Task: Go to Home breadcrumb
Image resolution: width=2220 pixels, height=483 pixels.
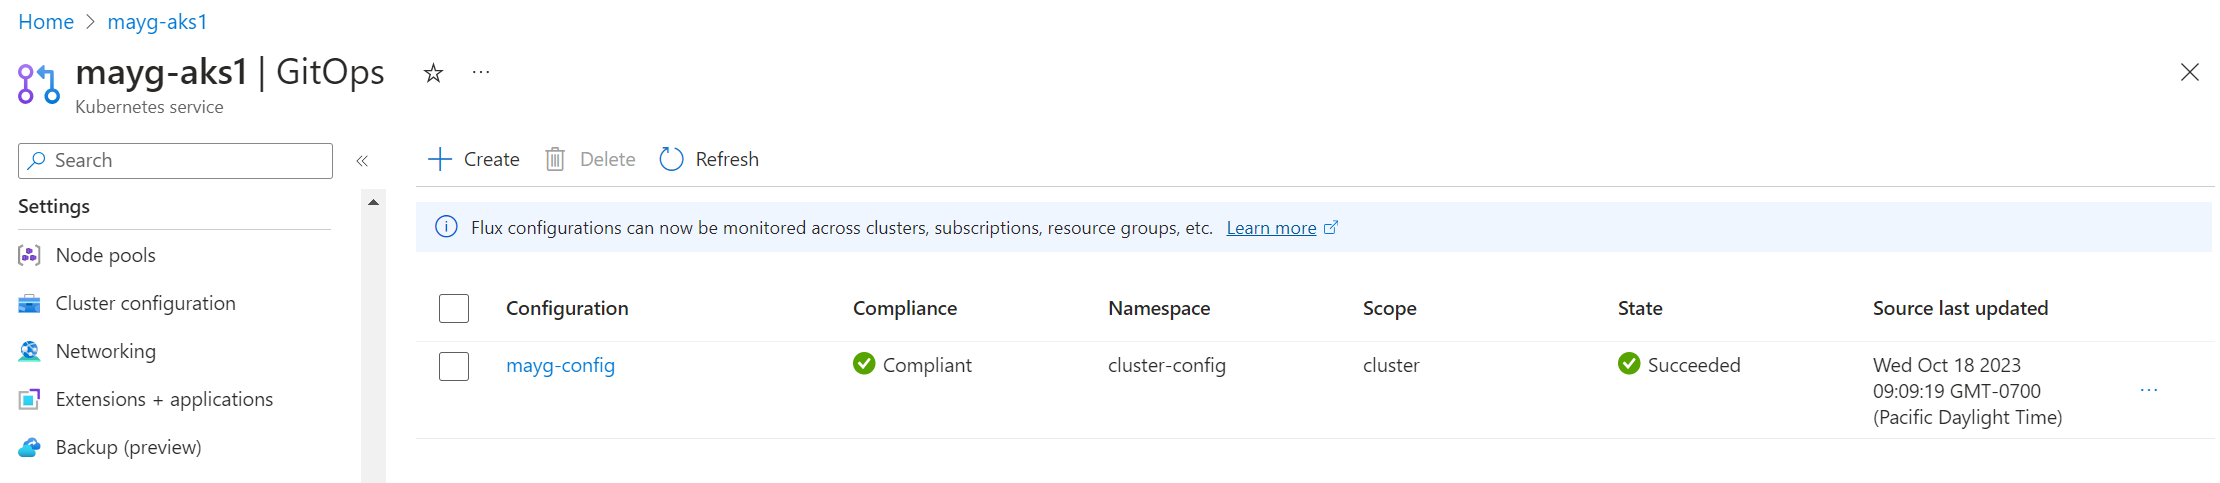Action: pyautogui.click(x=46, y=22)
